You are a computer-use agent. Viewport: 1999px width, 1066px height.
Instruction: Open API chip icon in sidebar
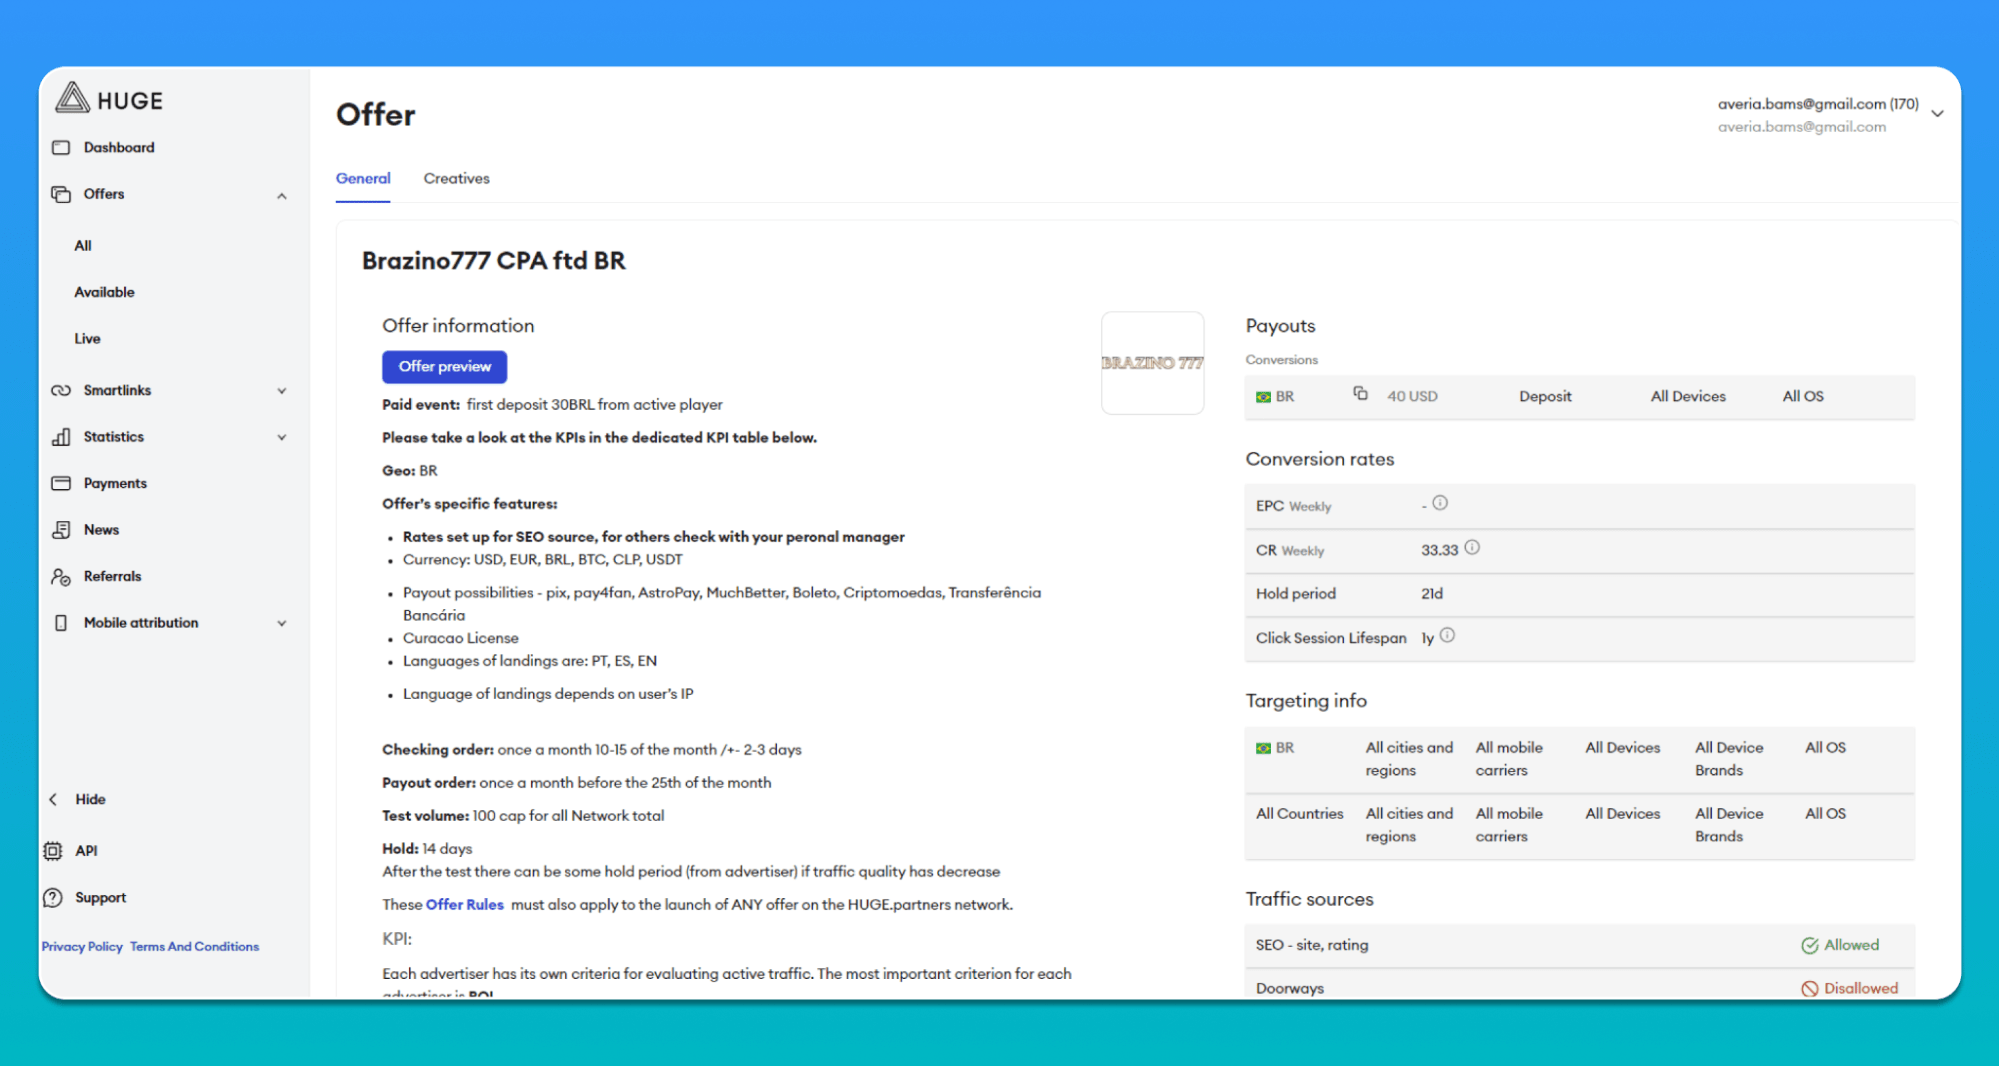[53, 851]
